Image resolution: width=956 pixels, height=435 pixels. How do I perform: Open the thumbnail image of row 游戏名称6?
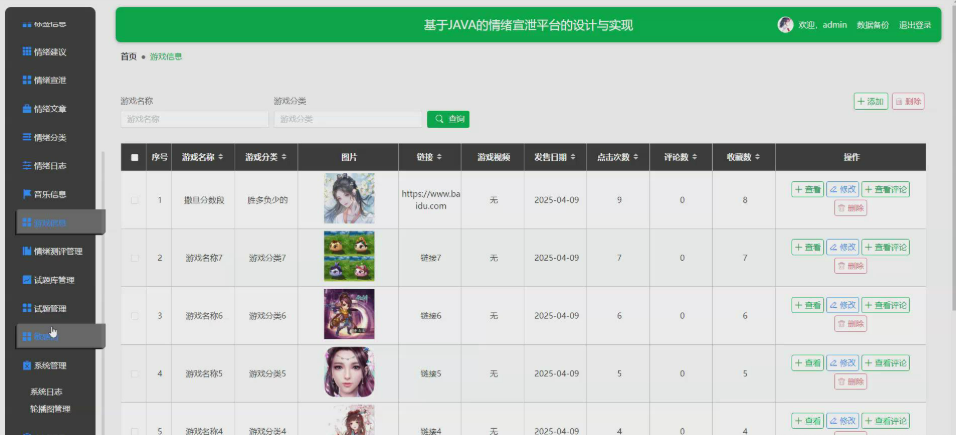click(349, 314)
